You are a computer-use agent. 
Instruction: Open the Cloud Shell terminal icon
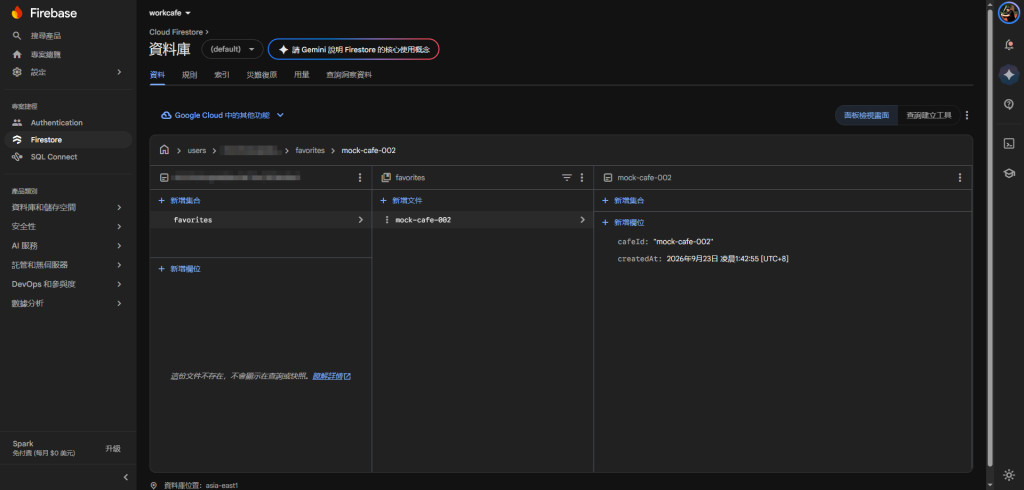(1008, 144)
